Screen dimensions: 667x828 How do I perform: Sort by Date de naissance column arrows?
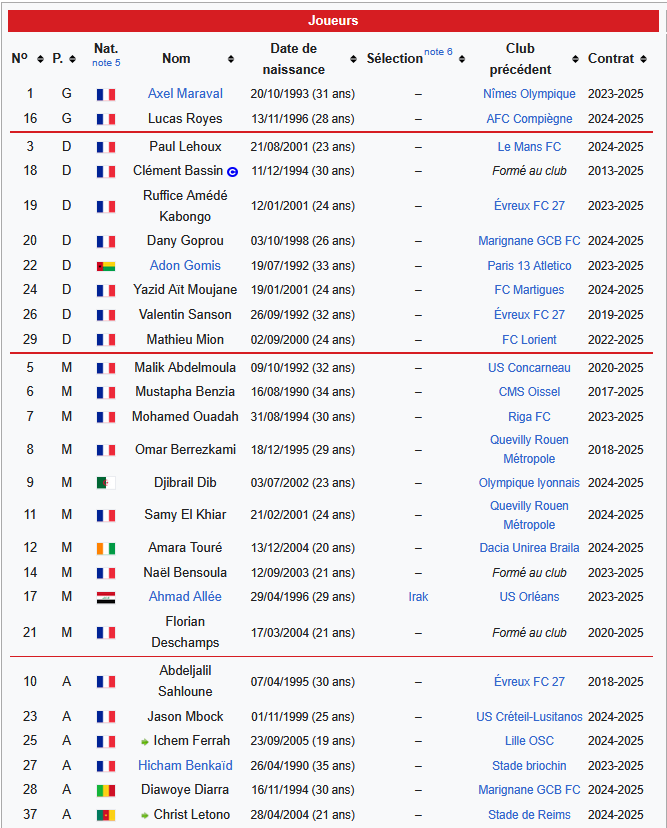(353, 59)
